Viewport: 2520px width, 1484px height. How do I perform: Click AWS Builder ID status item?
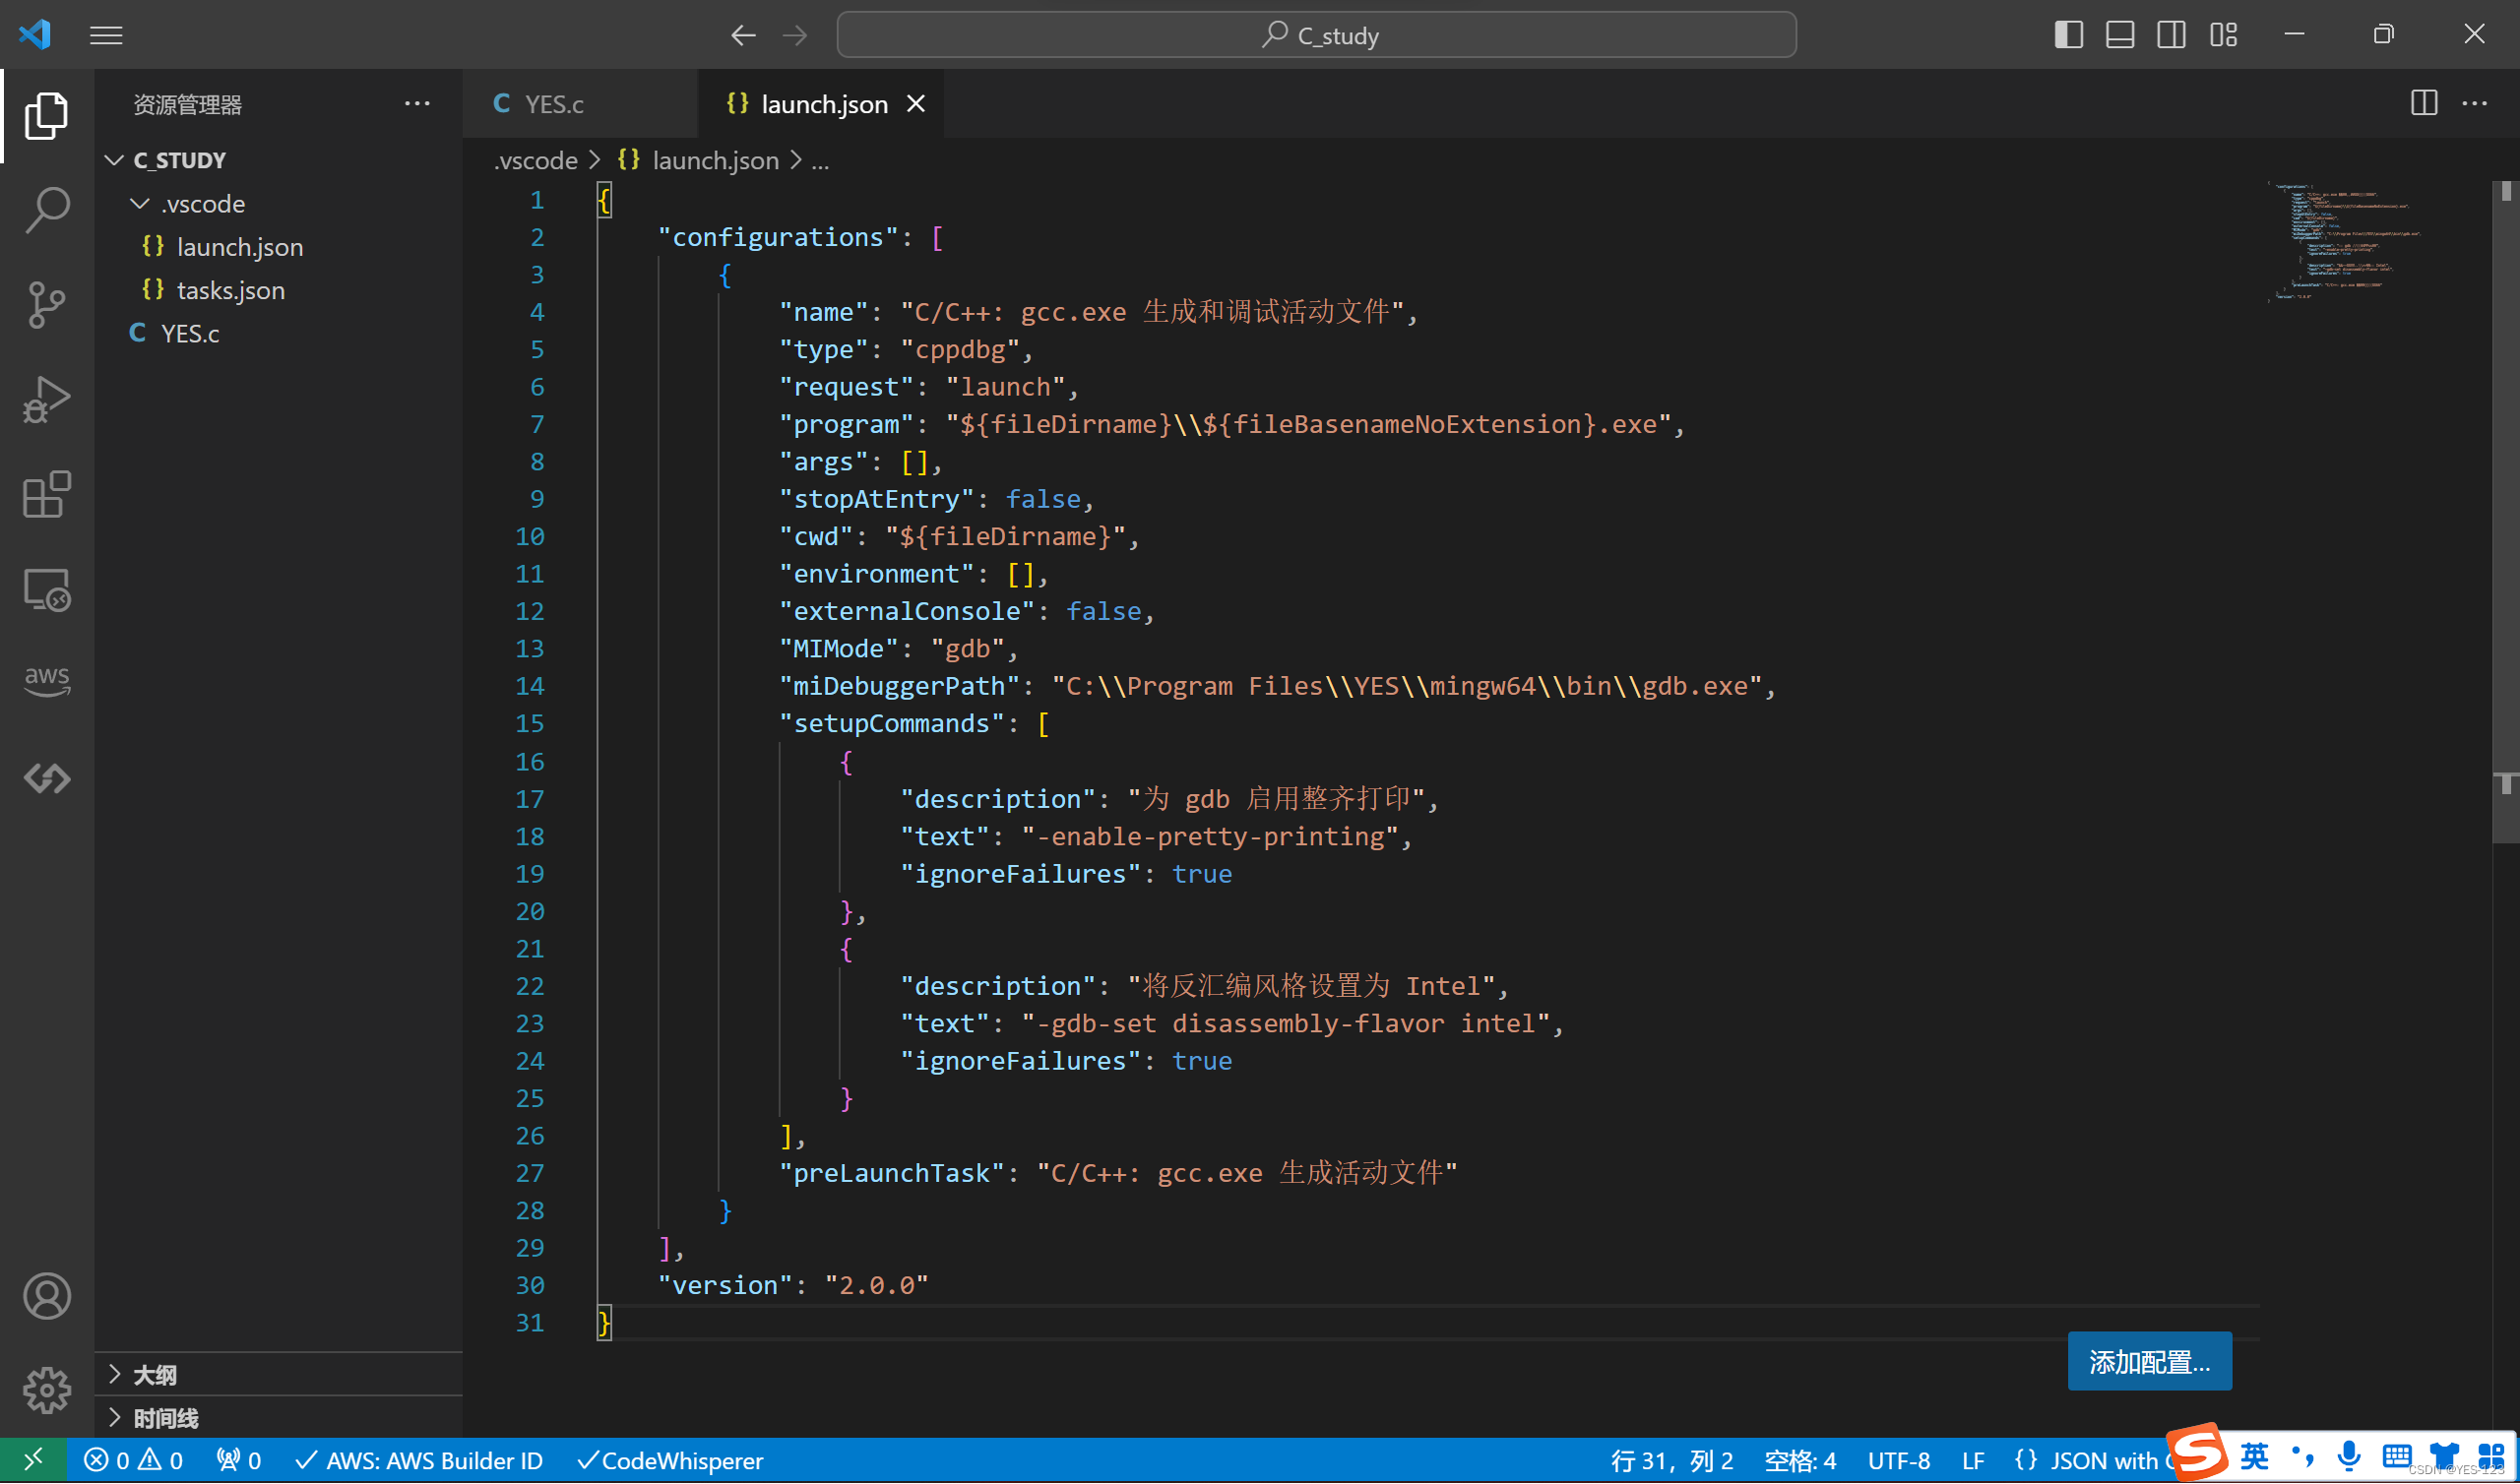pyautogui.click(x=419, y=1461)
